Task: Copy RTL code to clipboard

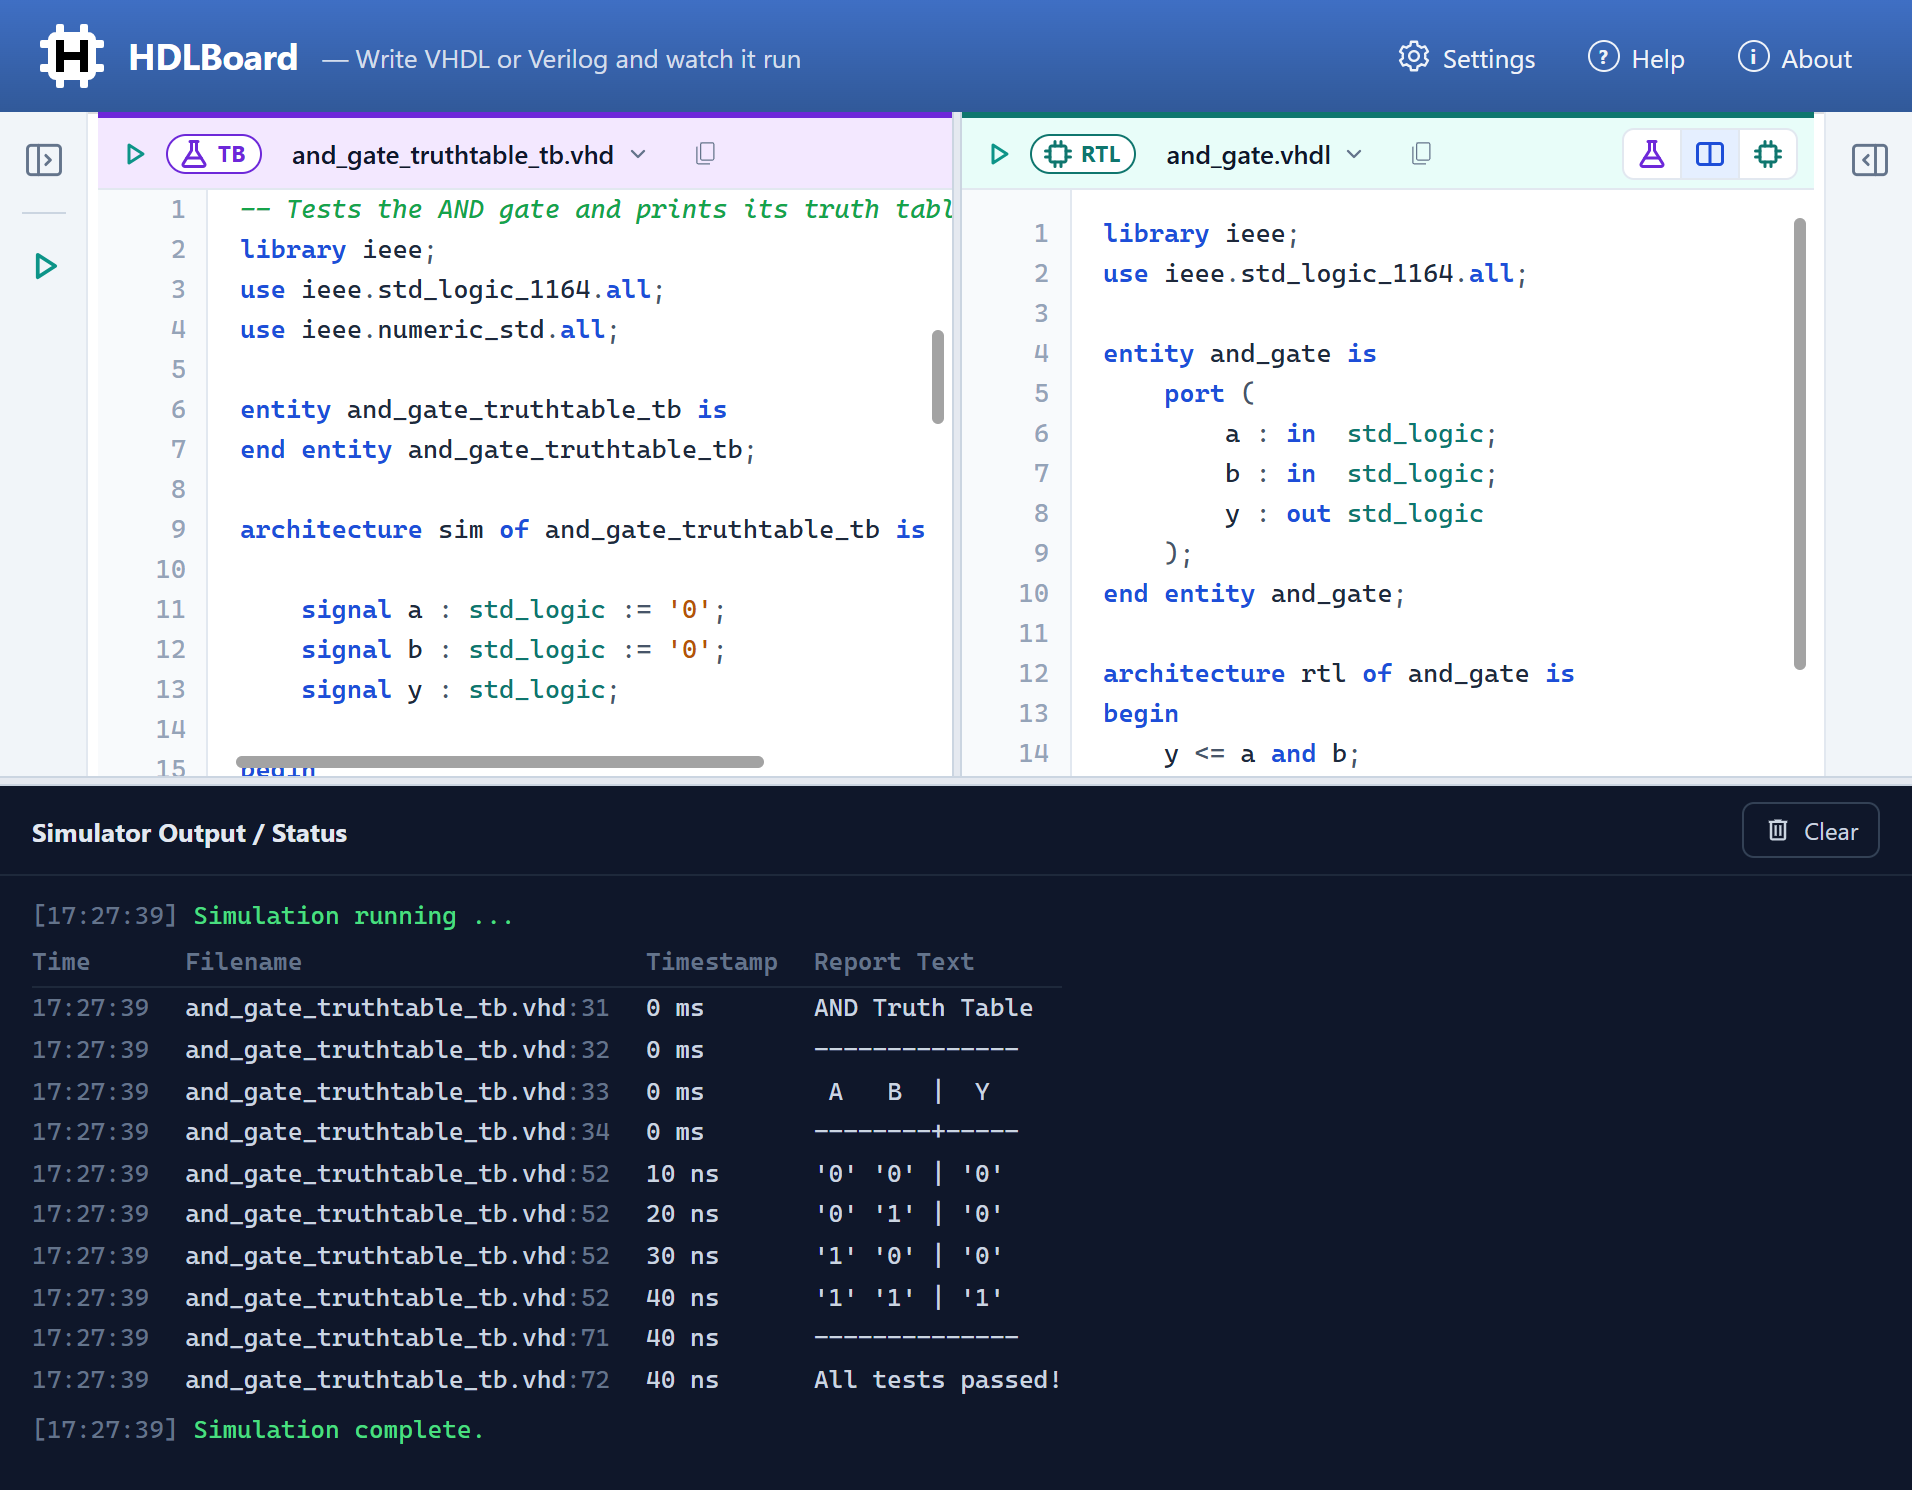Action: (1421, 153)
